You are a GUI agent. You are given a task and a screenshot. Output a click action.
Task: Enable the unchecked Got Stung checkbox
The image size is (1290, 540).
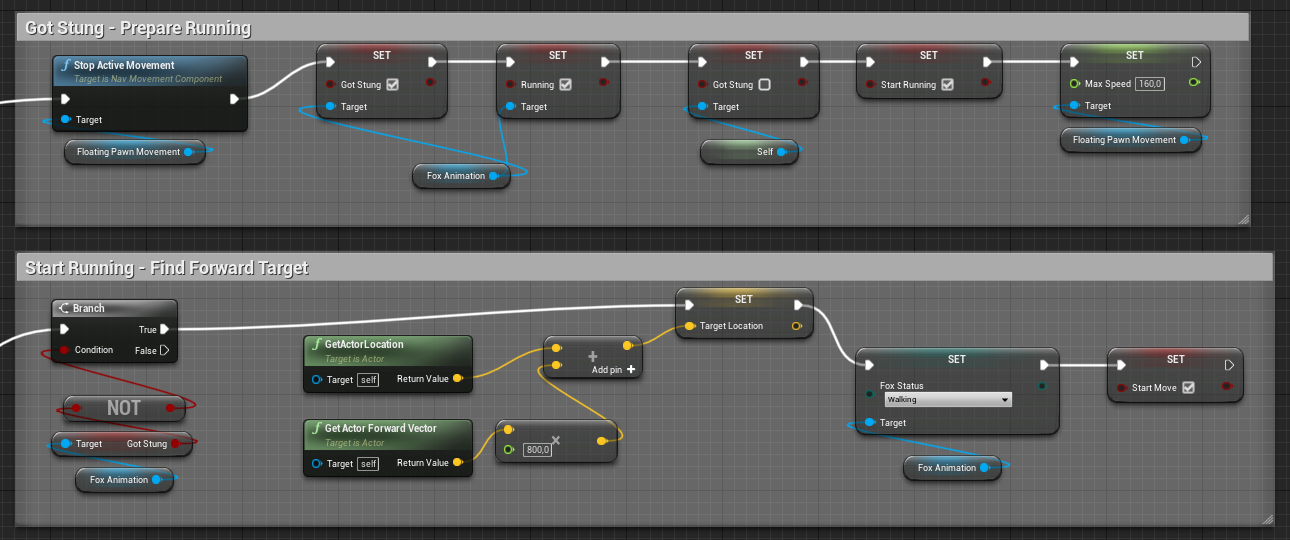765,85
